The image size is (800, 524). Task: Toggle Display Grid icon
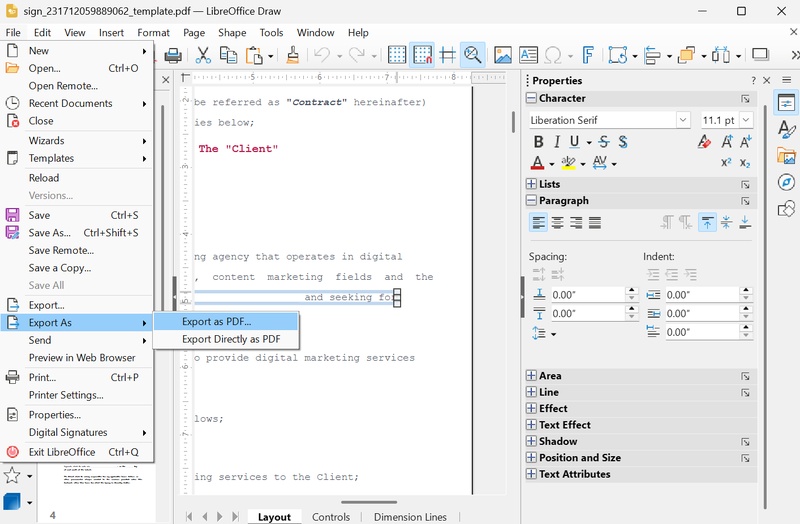[x=396, y=55]
